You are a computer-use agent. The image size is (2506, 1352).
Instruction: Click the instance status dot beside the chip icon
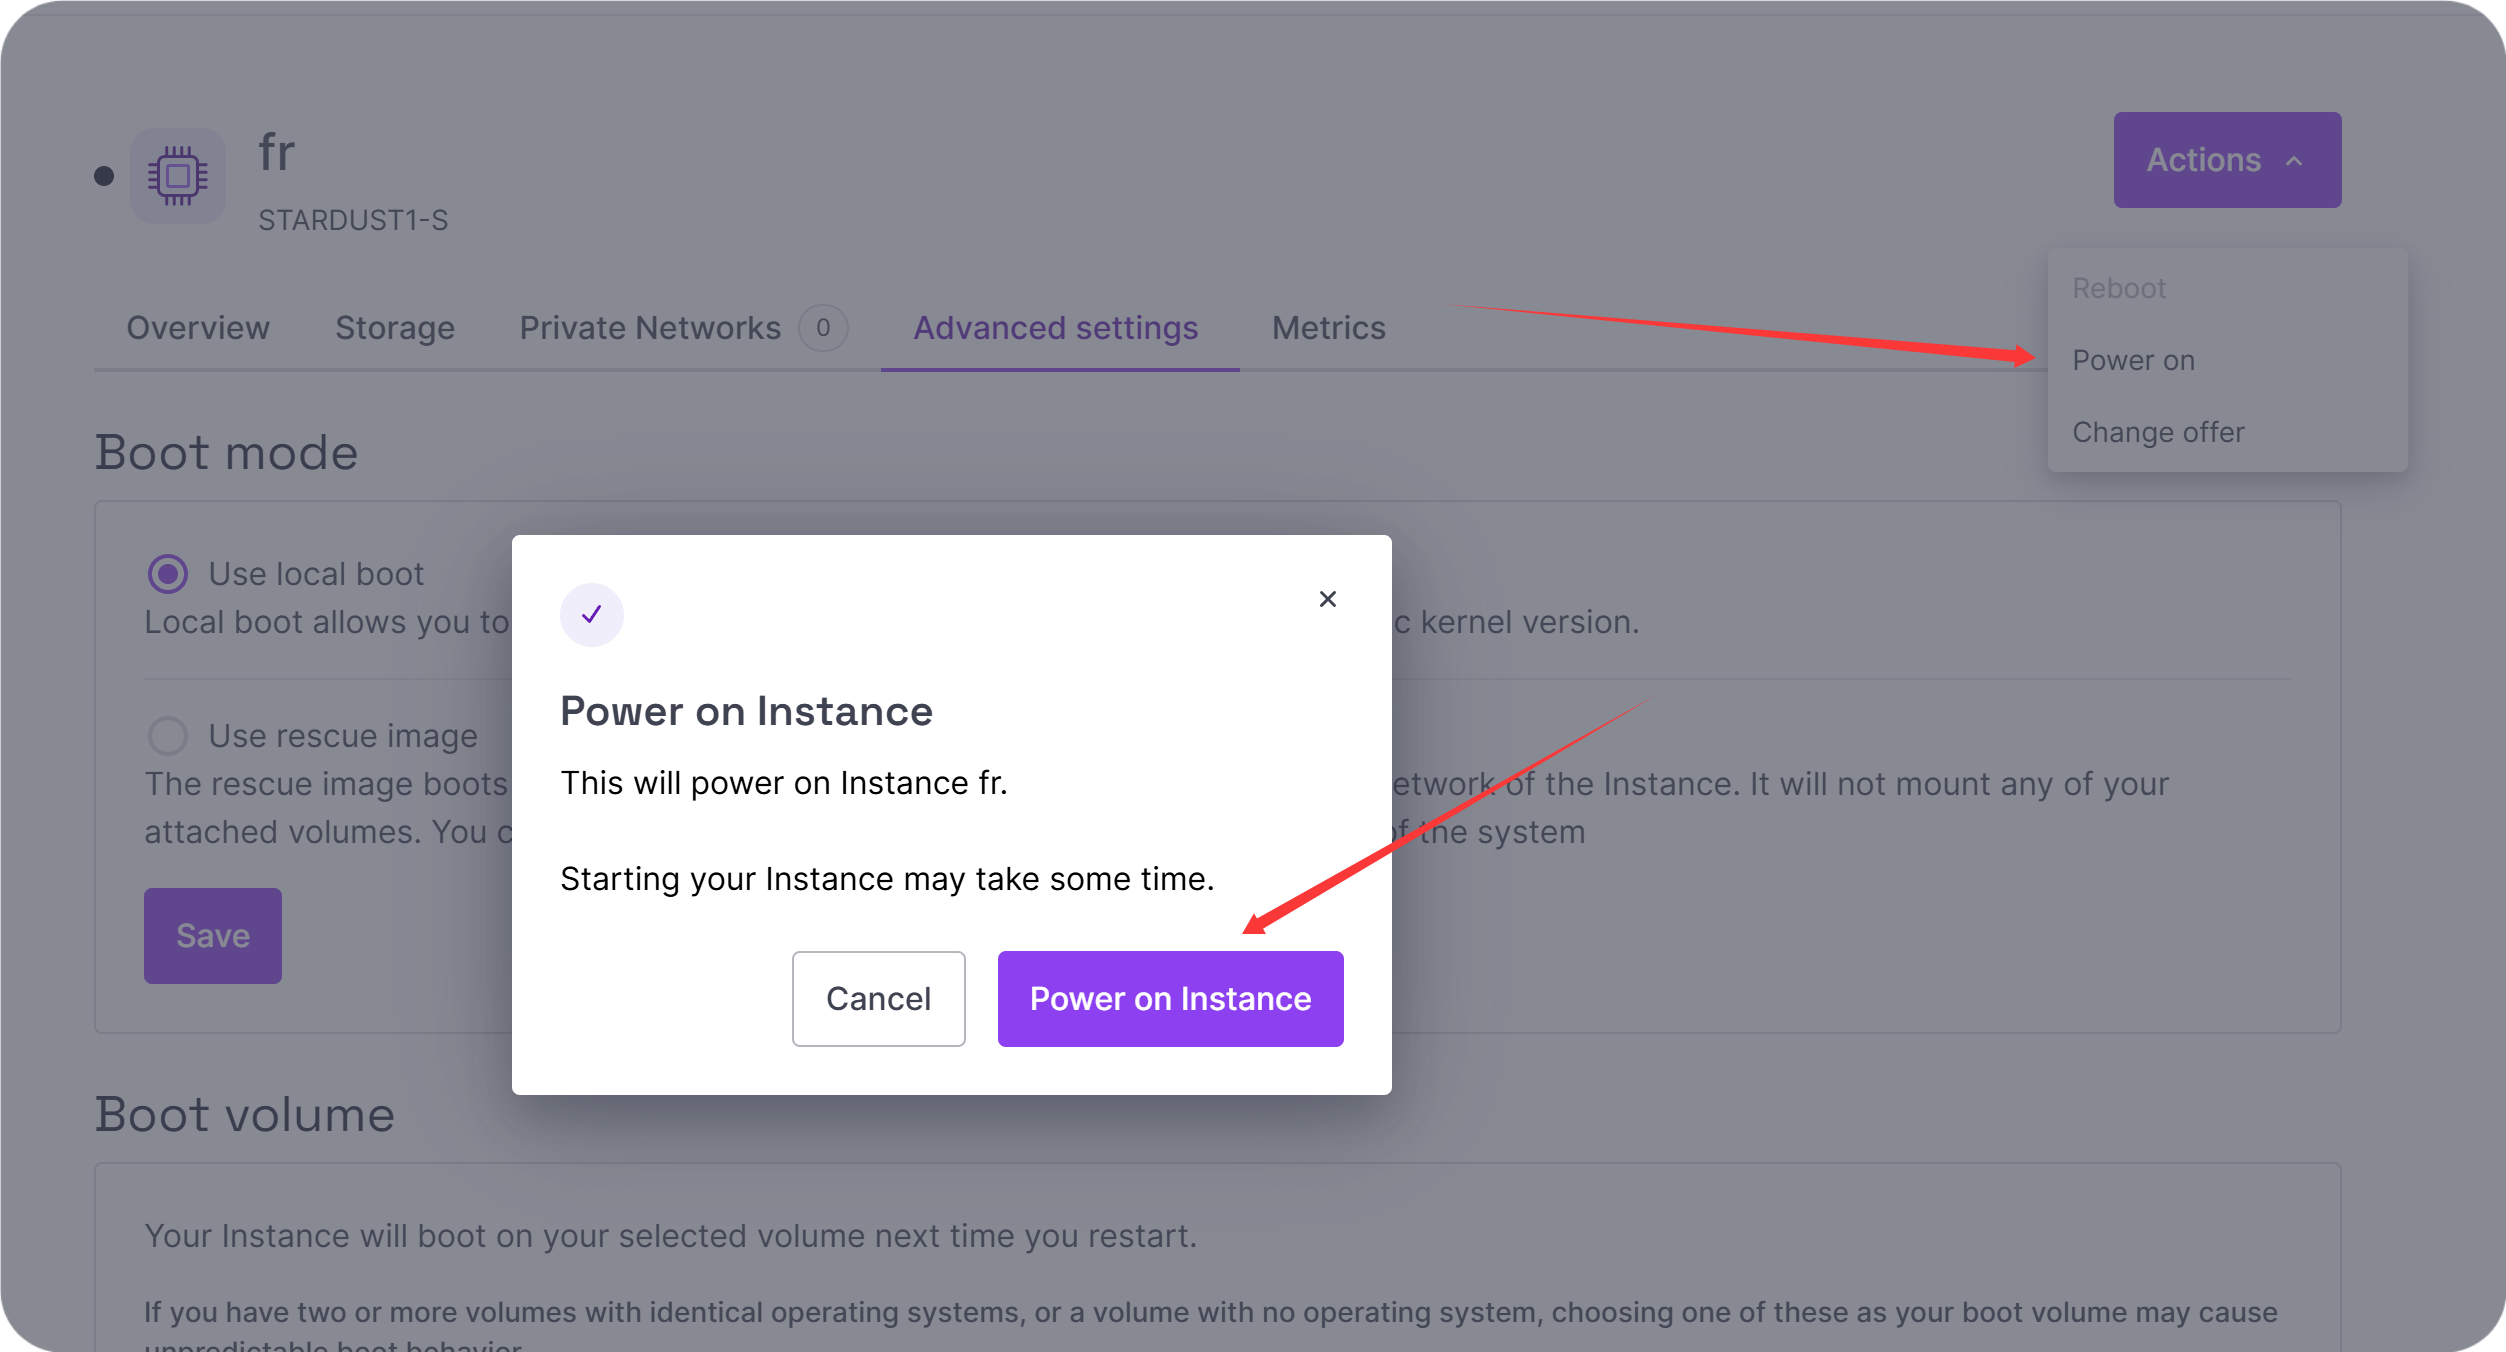(x=104, y=176)
